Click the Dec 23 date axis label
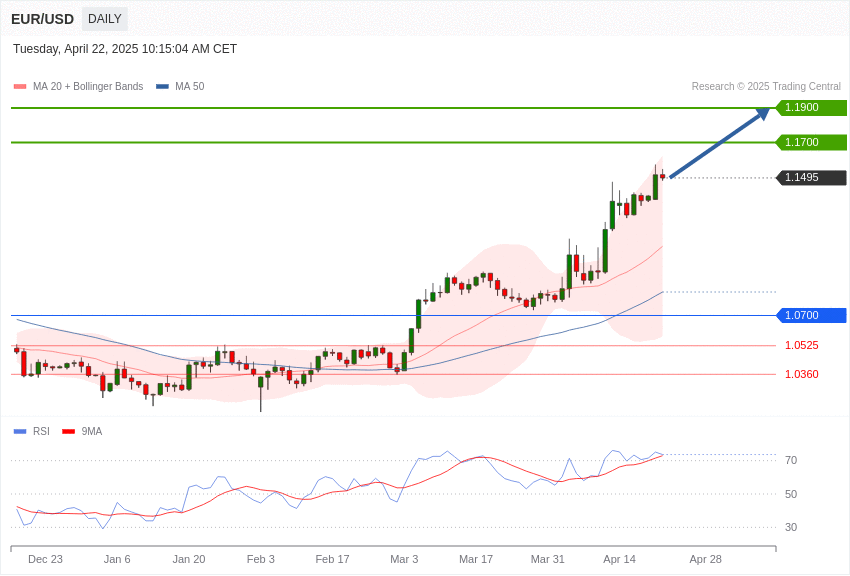This screenshot has height=576, width=850. coord(46,559)
